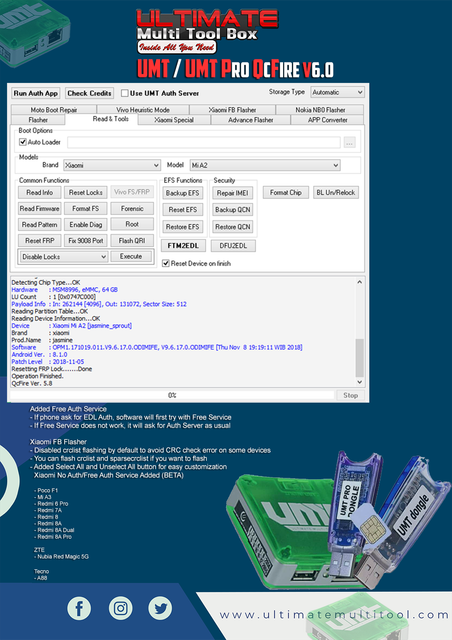
Task: Click the Android Ver. 8.1.0 log line
Action: pyautogui.click(x=39, y=355)
